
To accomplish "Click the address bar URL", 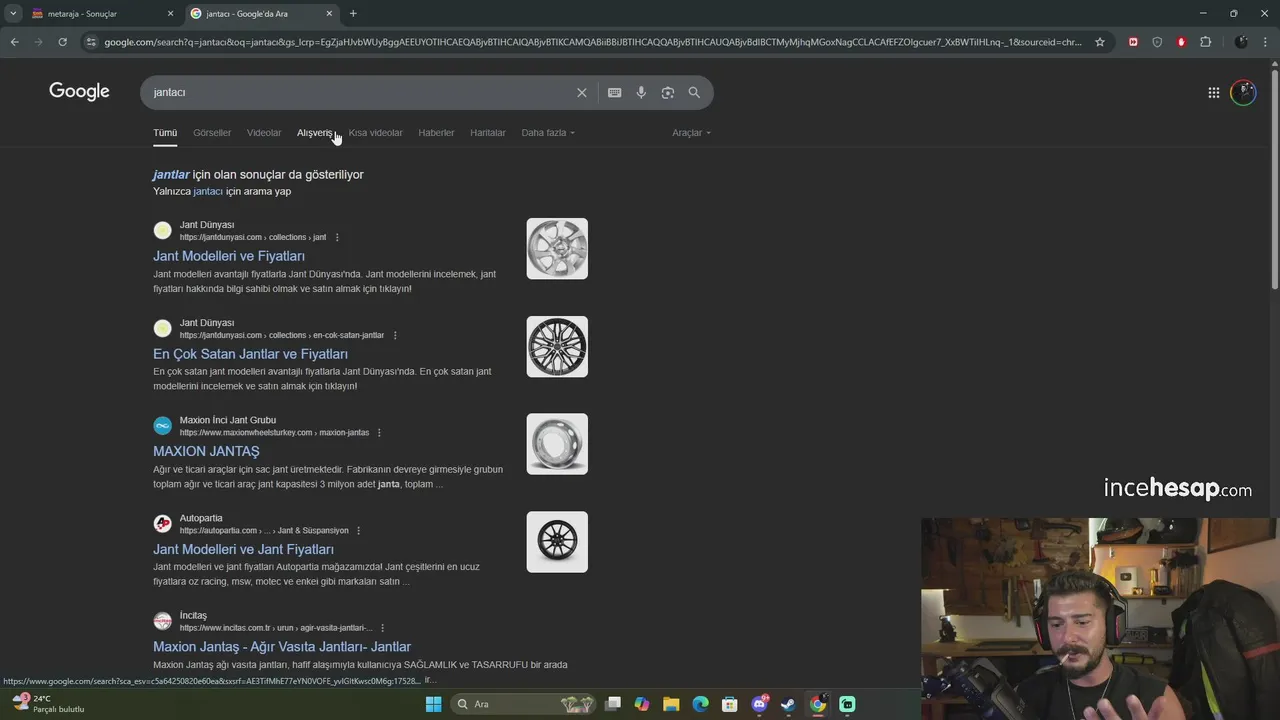I will pyautogui.click(x=592, y=42).
